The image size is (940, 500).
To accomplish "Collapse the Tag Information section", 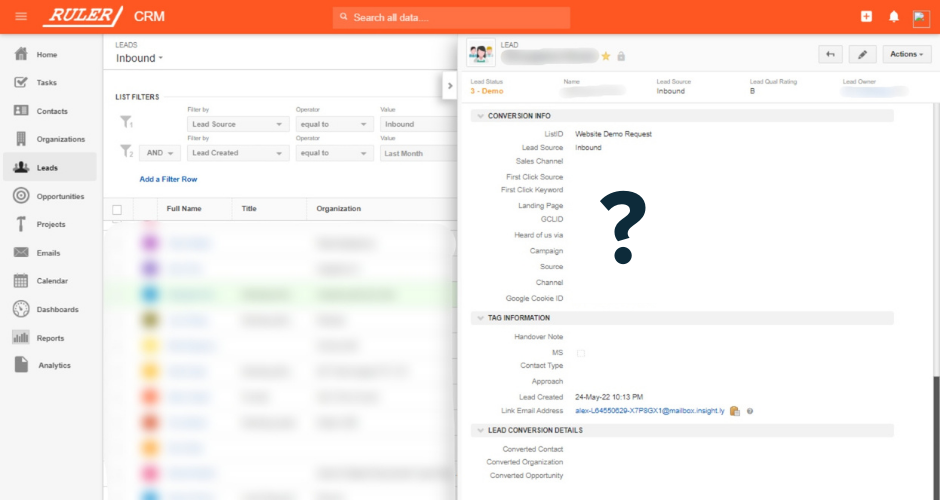I will pos(480,318).
